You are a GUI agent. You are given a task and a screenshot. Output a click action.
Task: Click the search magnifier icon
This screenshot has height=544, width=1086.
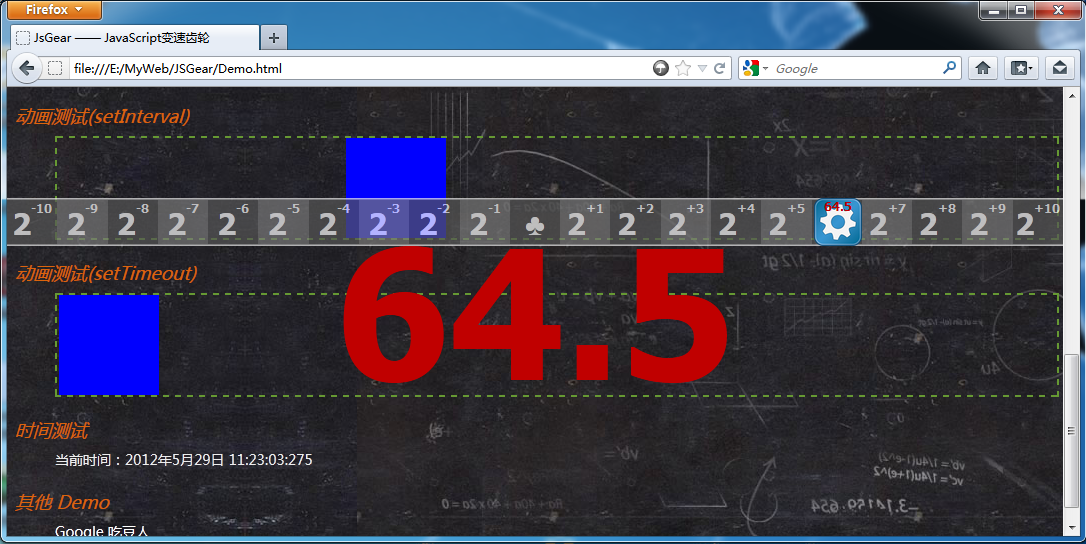click(949, 68)
